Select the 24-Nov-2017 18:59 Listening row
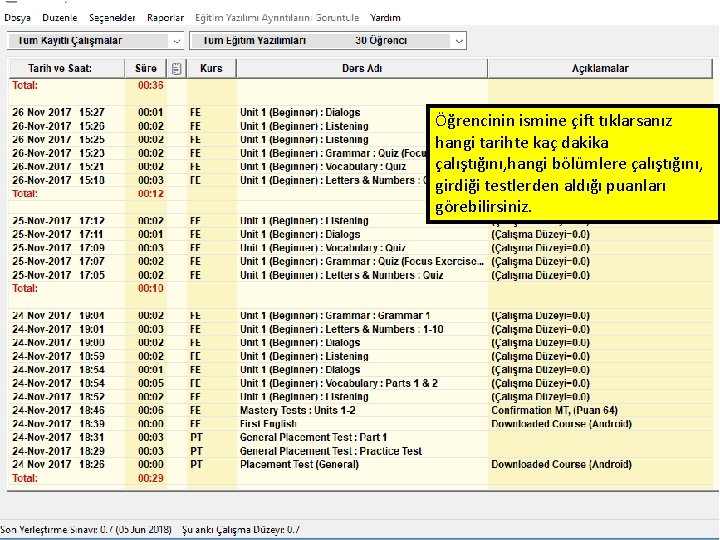Viewport: 720px width, 540px height. [x=361, y=356]
